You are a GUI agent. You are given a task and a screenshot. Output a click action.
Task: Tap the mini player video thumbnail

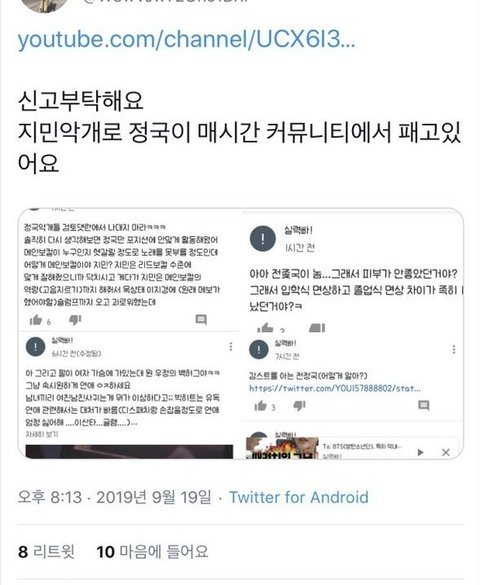(282, 448)
